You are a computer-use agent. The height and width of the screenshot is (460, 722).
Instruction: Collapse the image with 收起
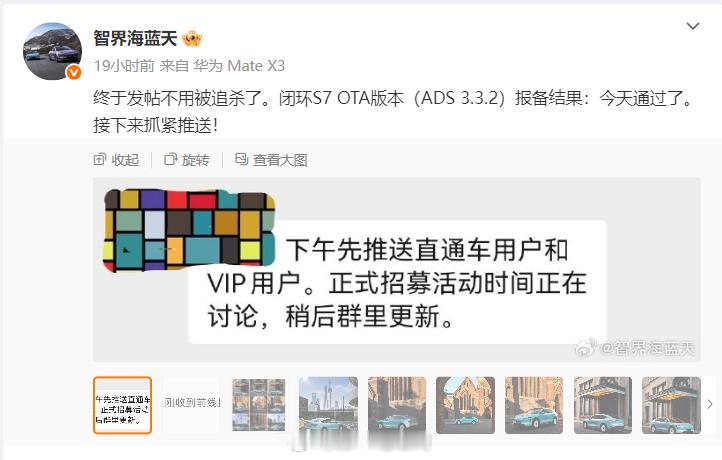[116, 160]
